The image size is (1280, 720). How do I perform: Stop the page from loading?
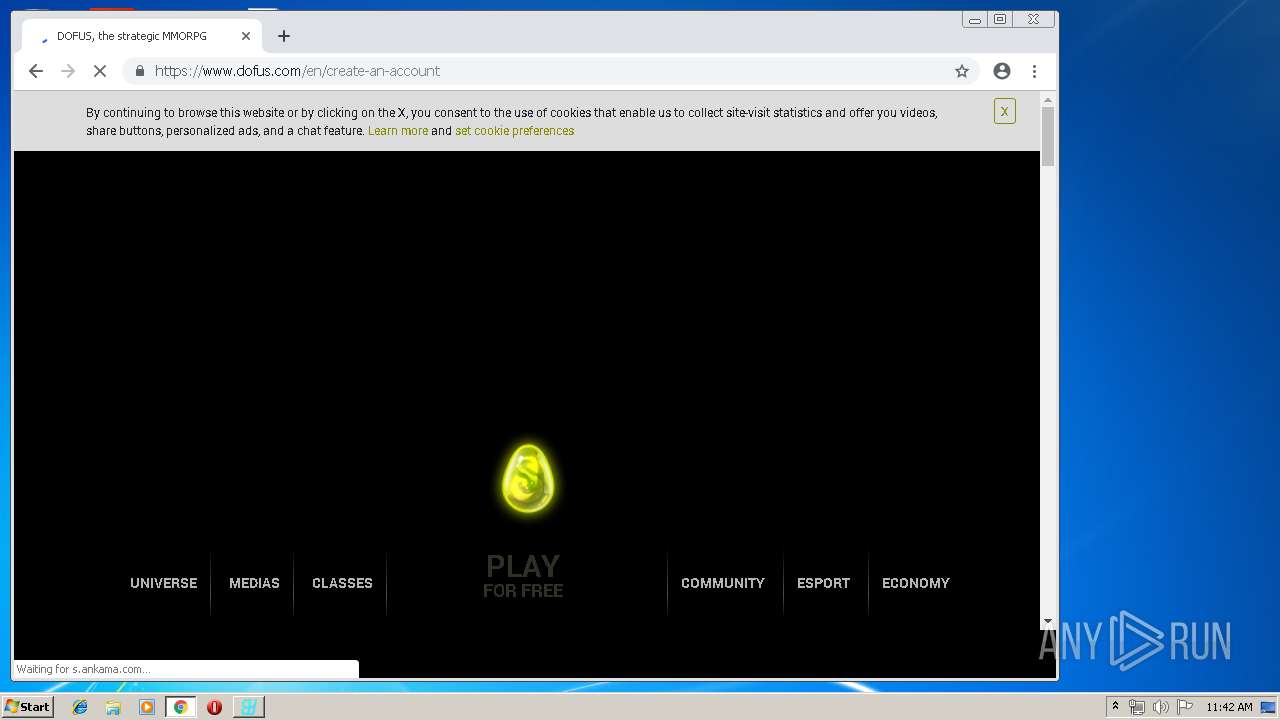point(100,71)
